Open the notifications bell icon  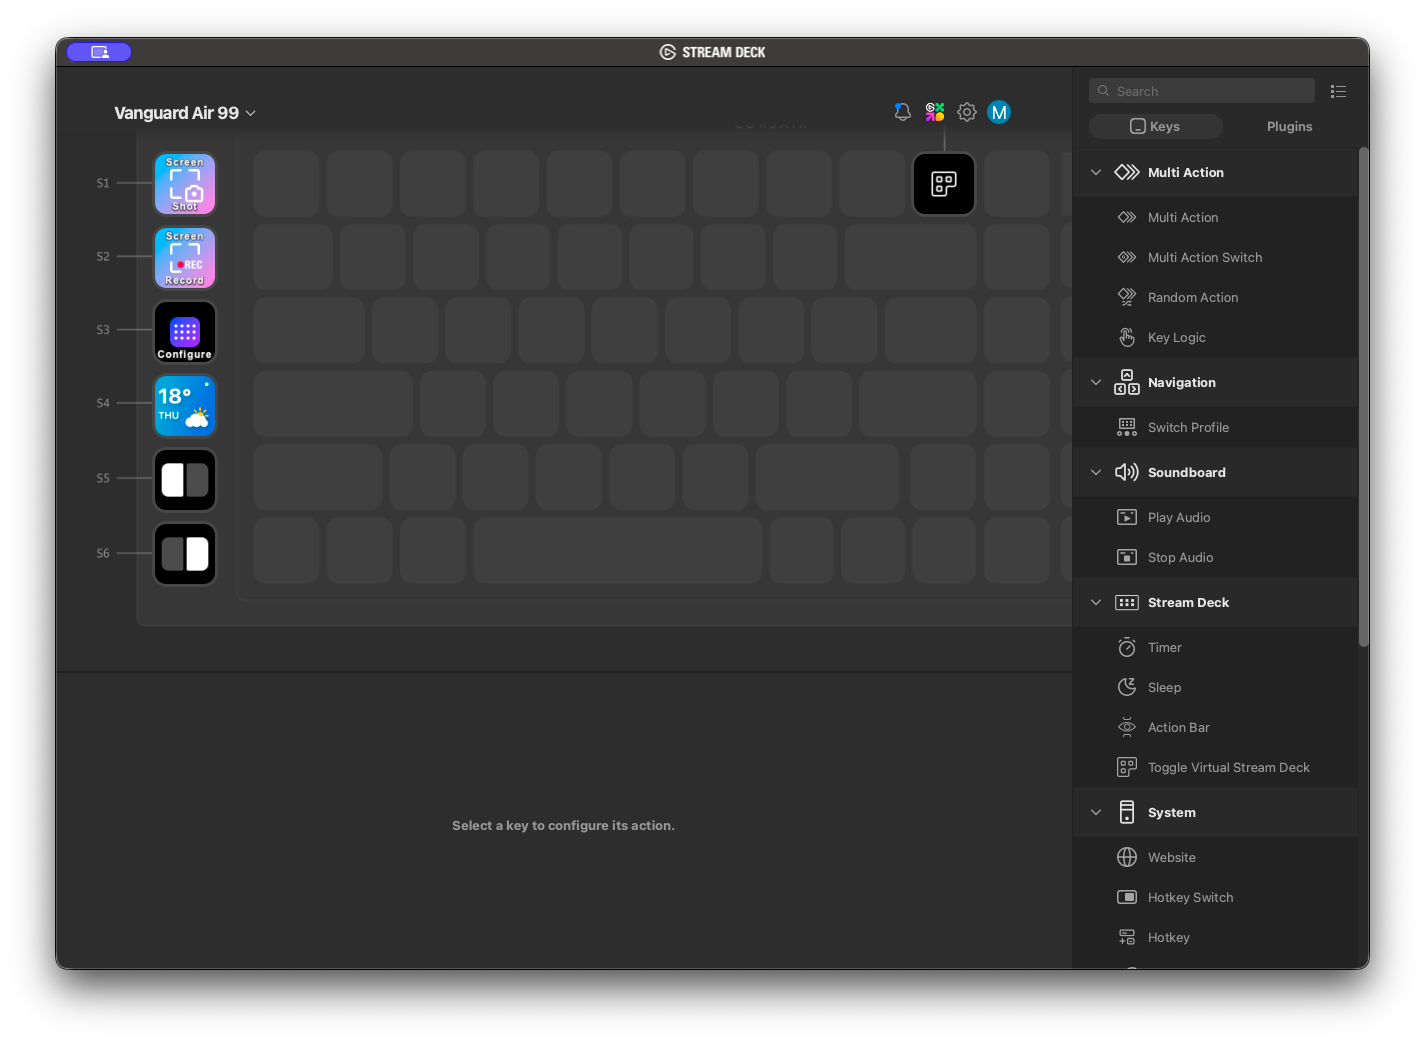click(x=903, y=112)
